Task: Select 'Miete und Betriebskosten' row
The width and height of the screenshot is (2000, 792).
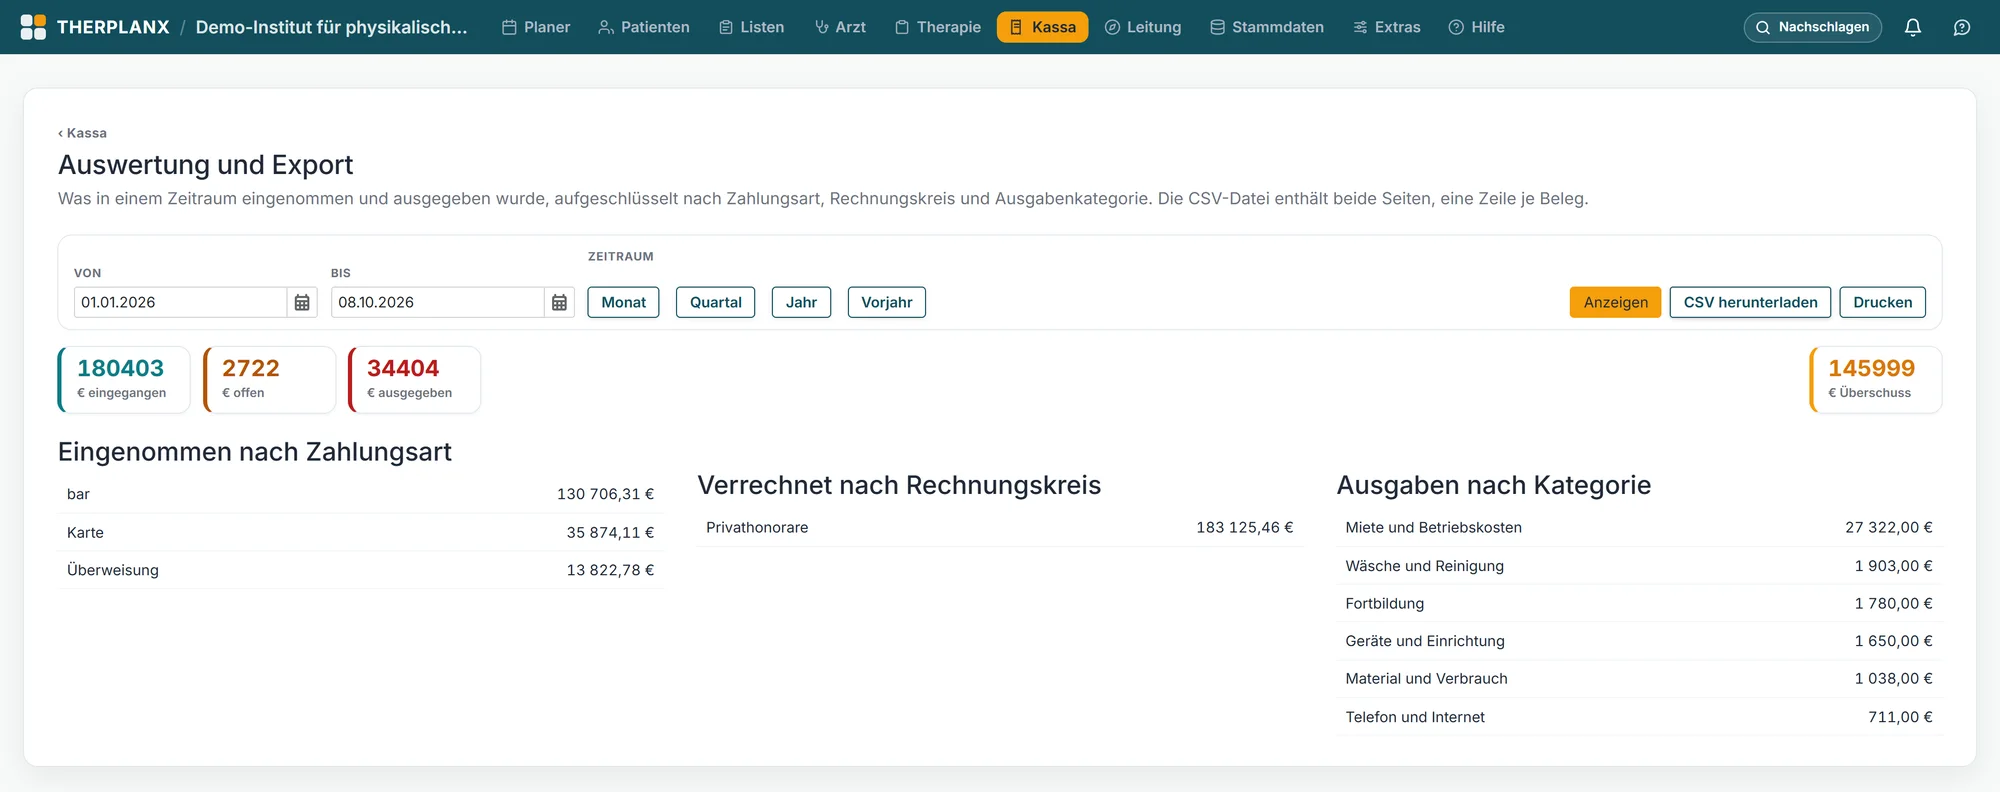Action: (x=1639, y=527)
